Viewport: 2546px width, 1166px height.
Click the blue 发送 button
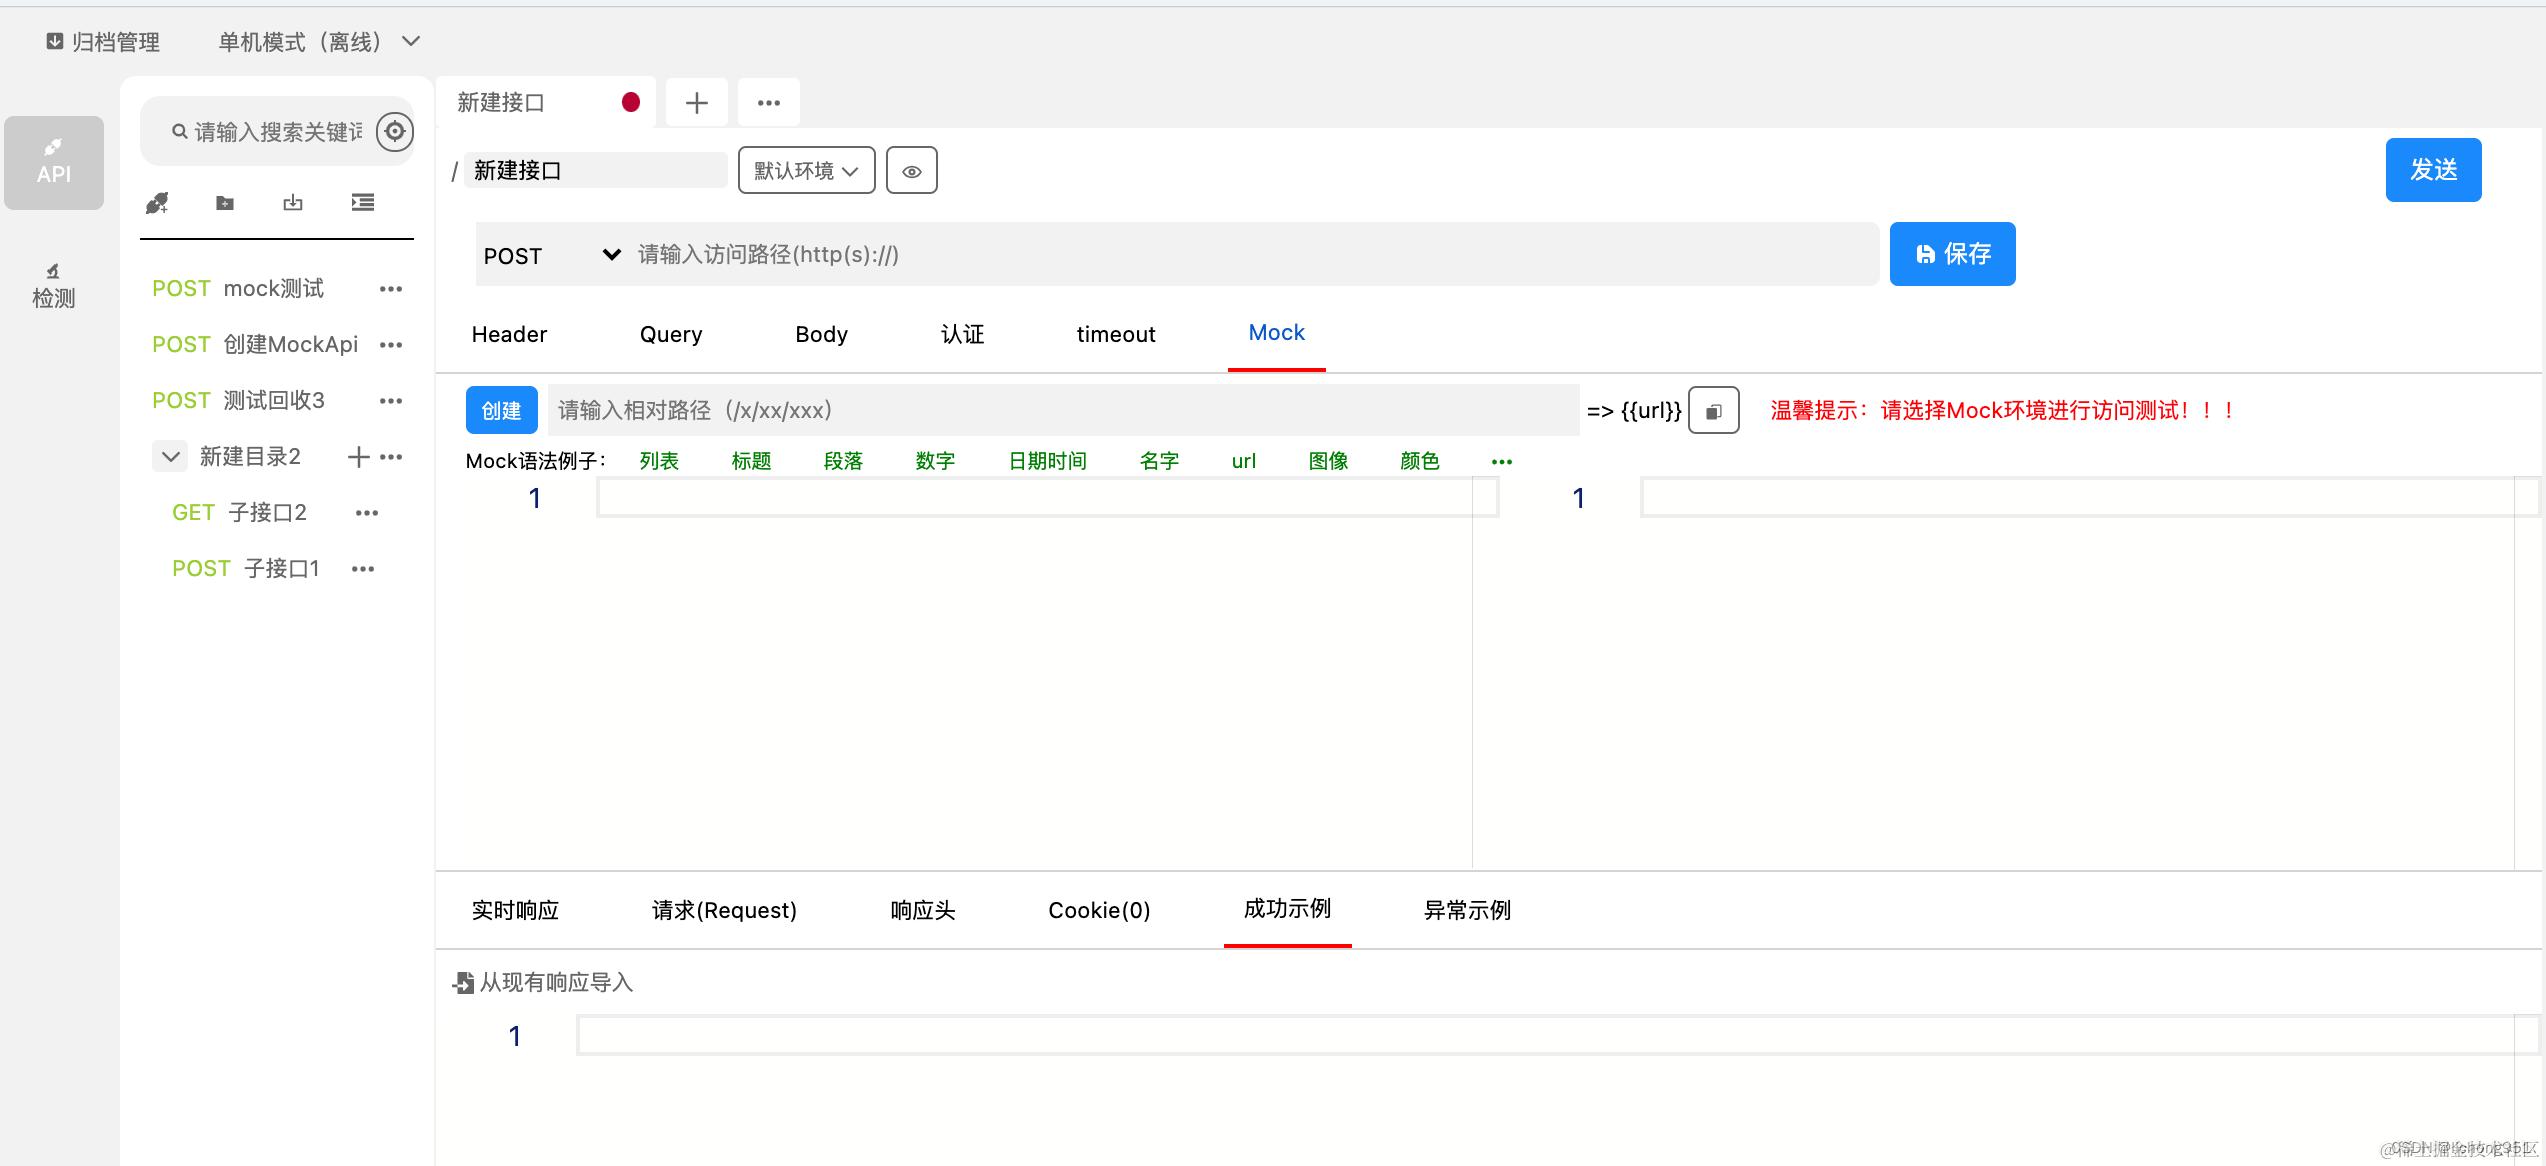(x=2432, y=170)
